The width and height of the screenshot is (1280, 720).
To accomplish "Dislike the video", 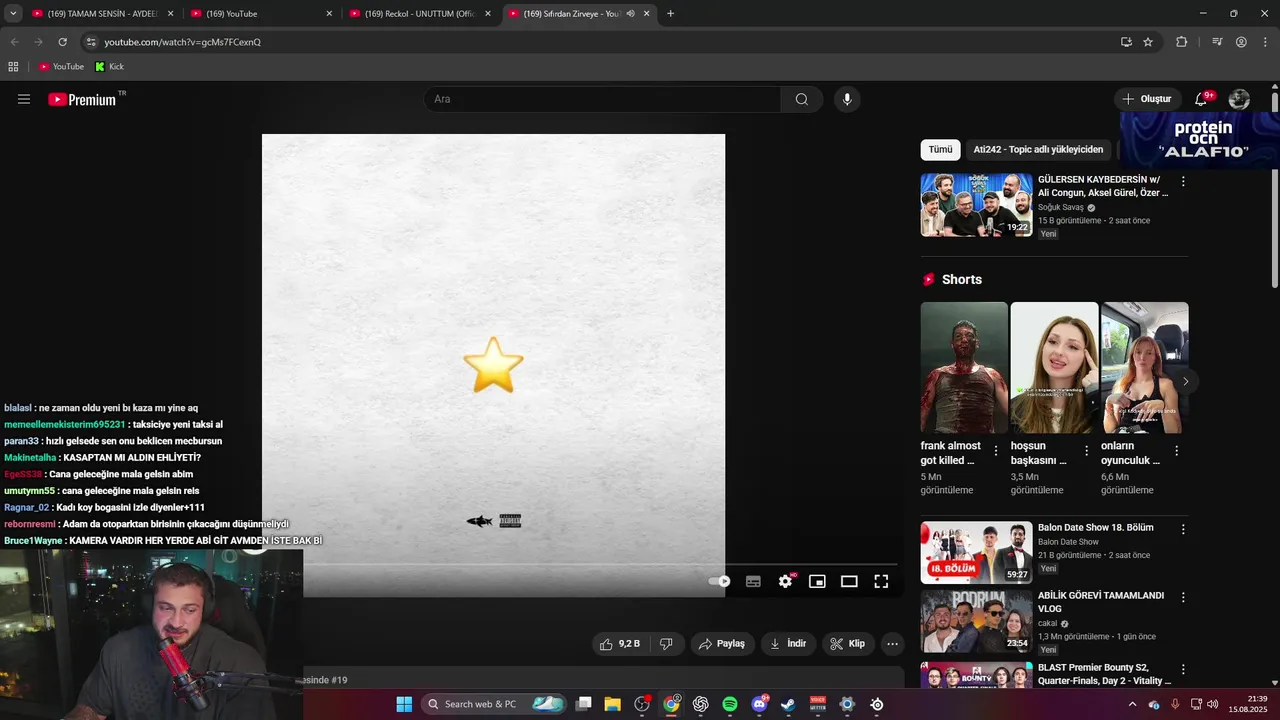I will [666, 644].
